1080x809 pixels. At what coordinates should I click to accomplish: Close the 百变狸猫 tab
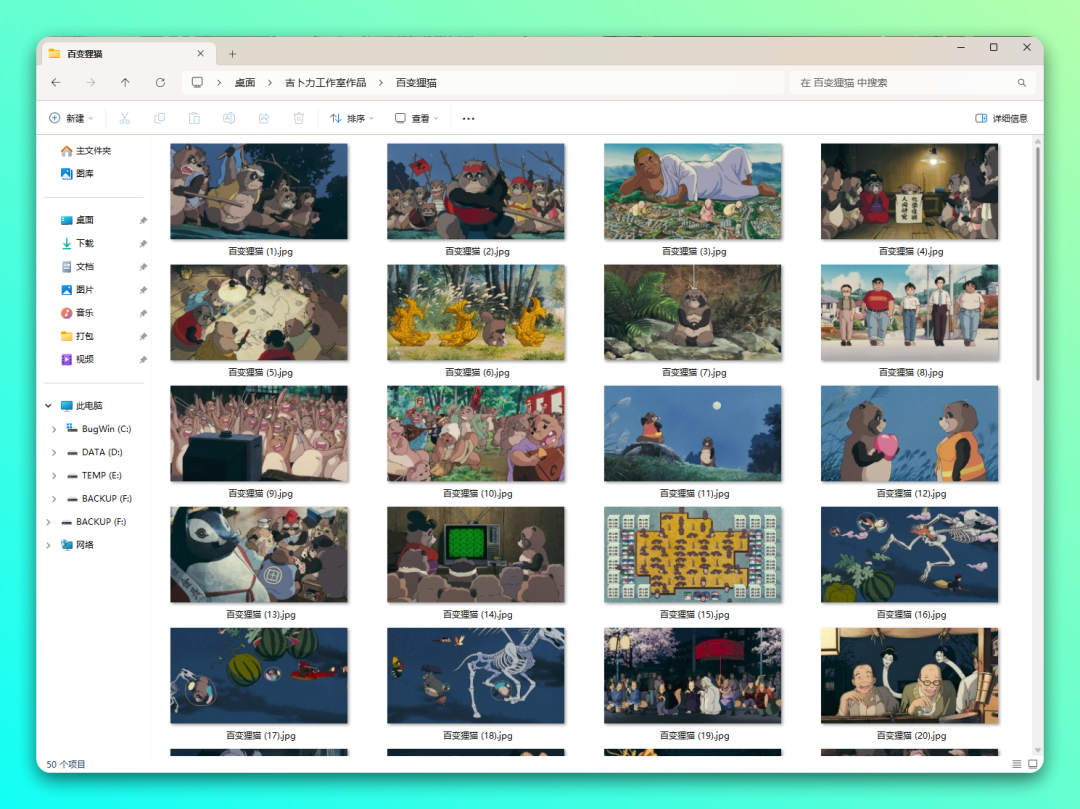(200, 54)
